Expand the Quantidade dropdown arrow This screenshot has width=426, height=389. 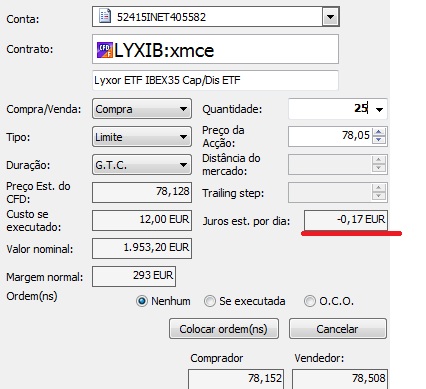point(379,109)
